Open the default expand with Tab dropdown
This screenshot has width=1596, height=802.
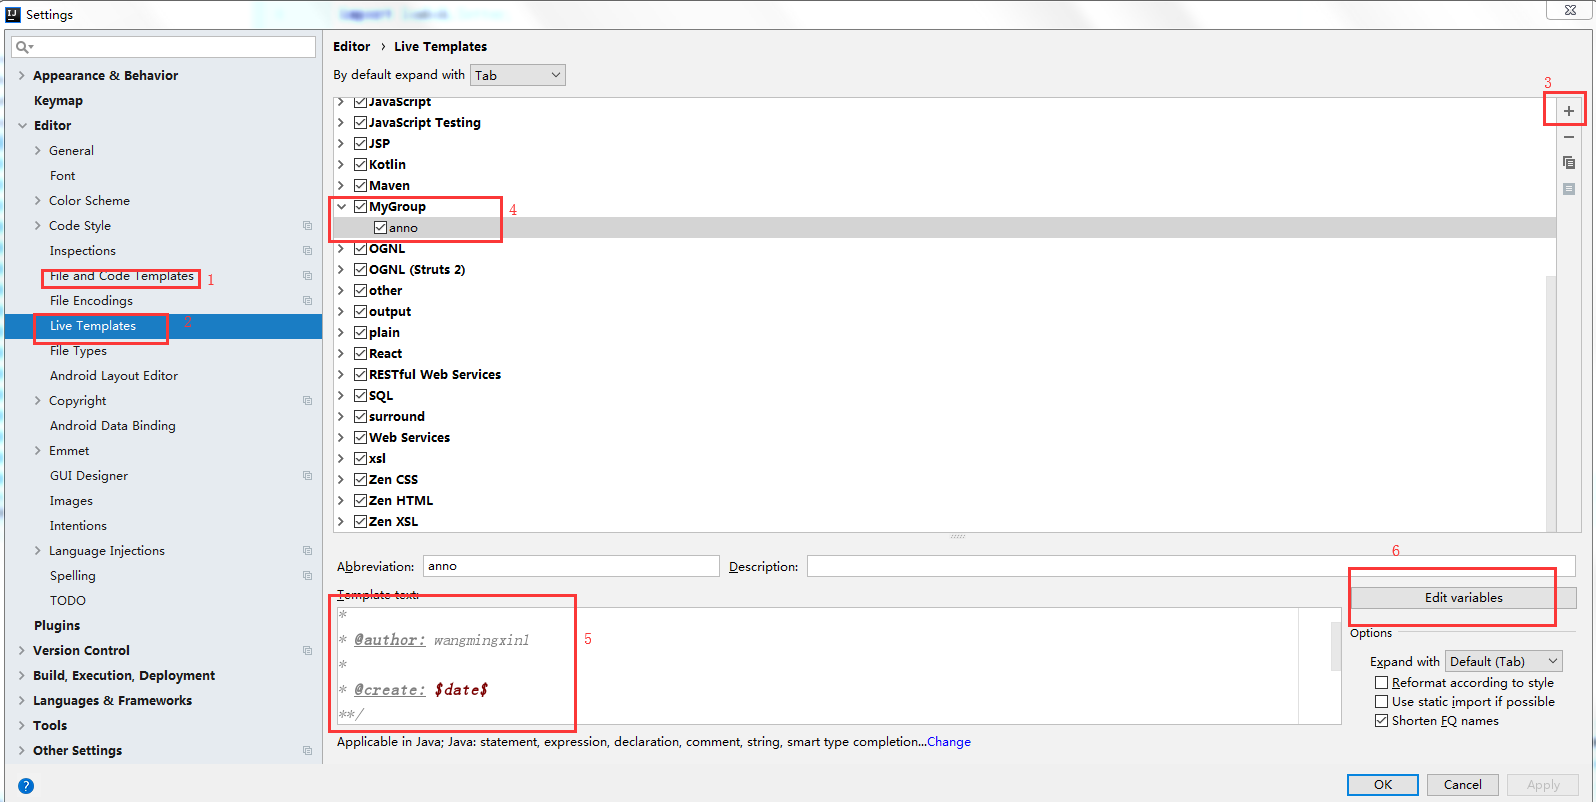[517, 75]
